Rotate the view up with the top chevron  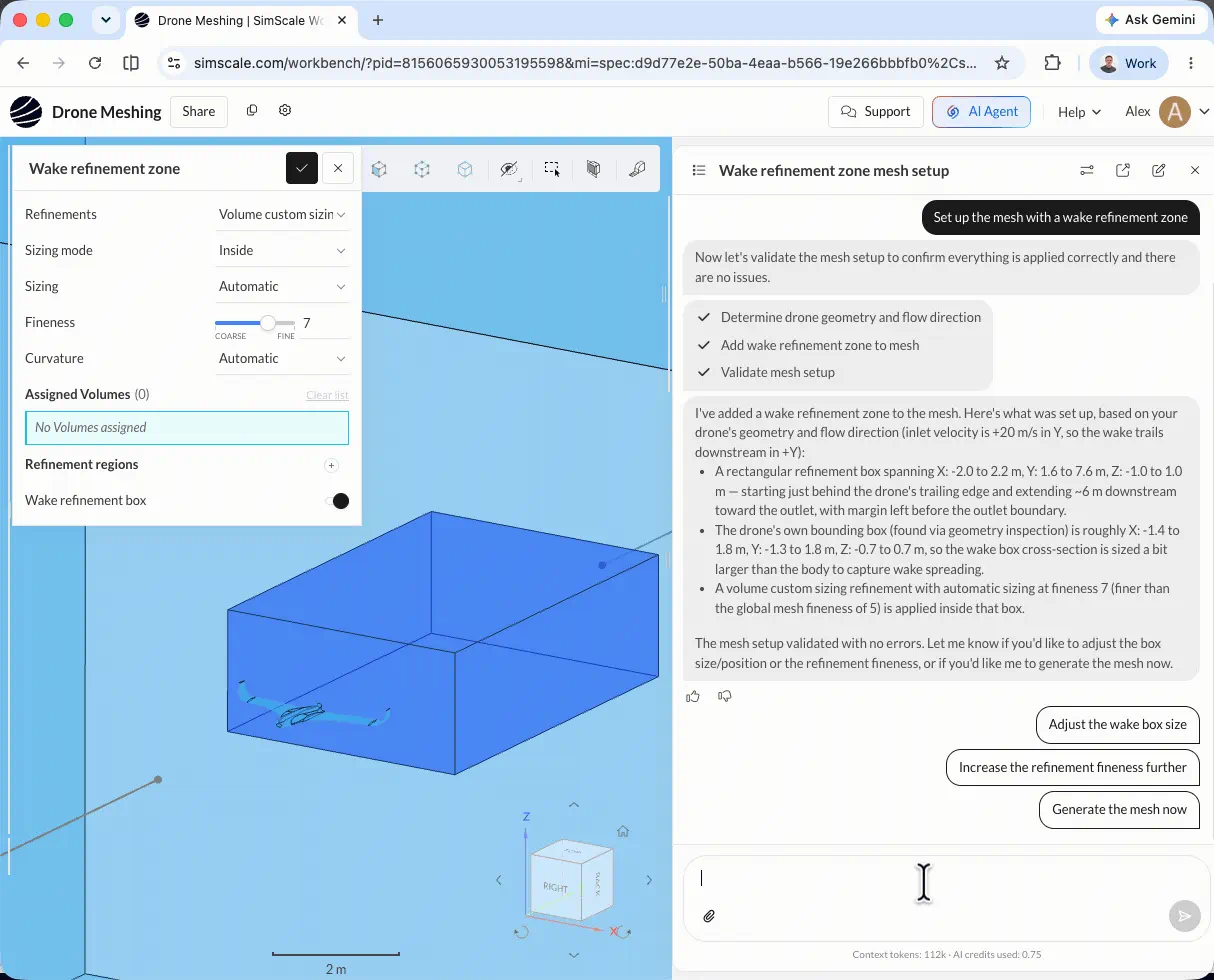pyautogui.click(x=574, y=805)
